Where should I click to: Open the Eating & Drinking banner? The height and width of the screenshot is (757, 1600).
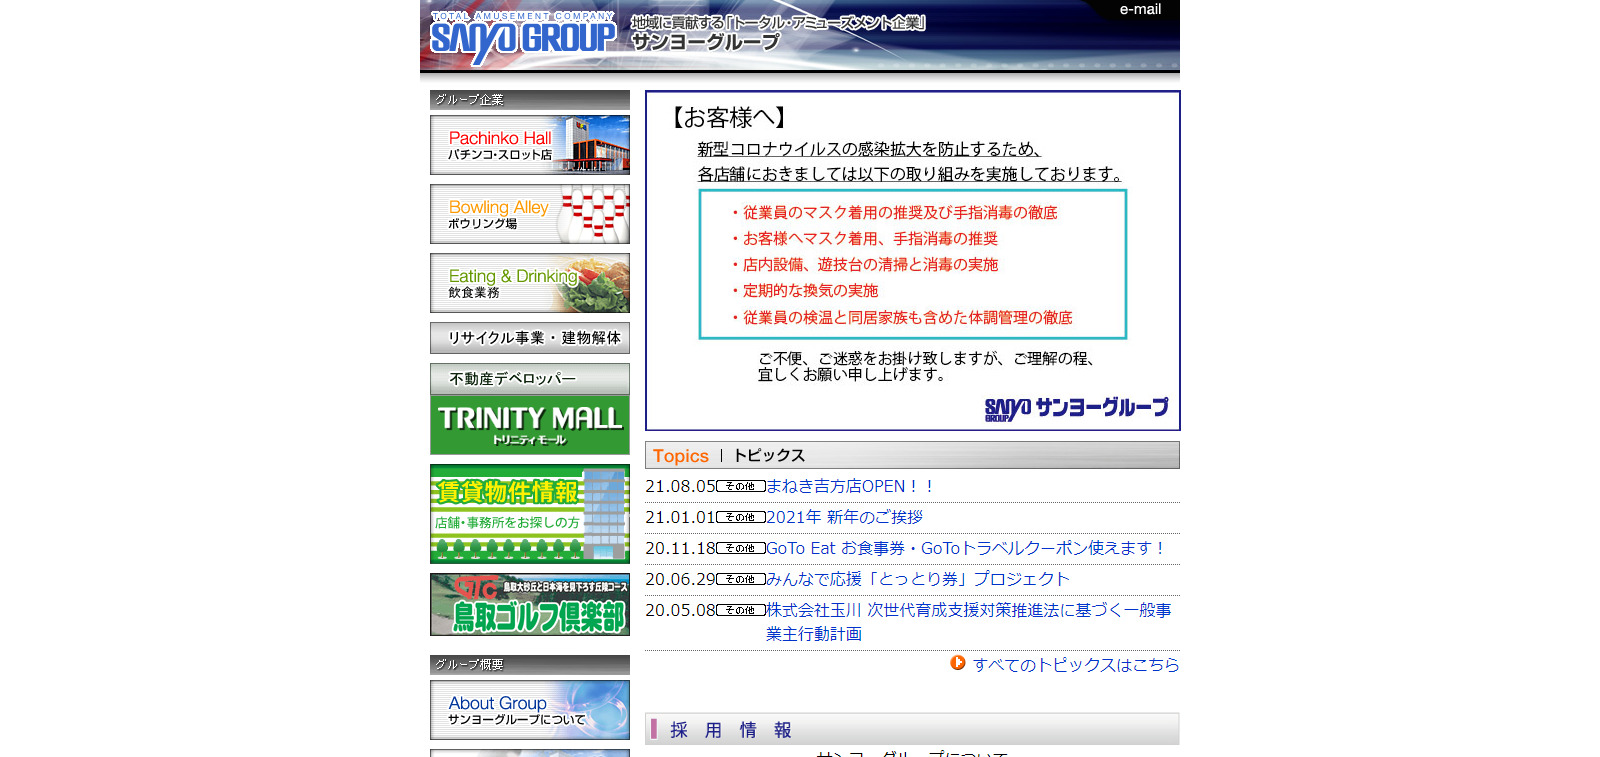(530, 283)
